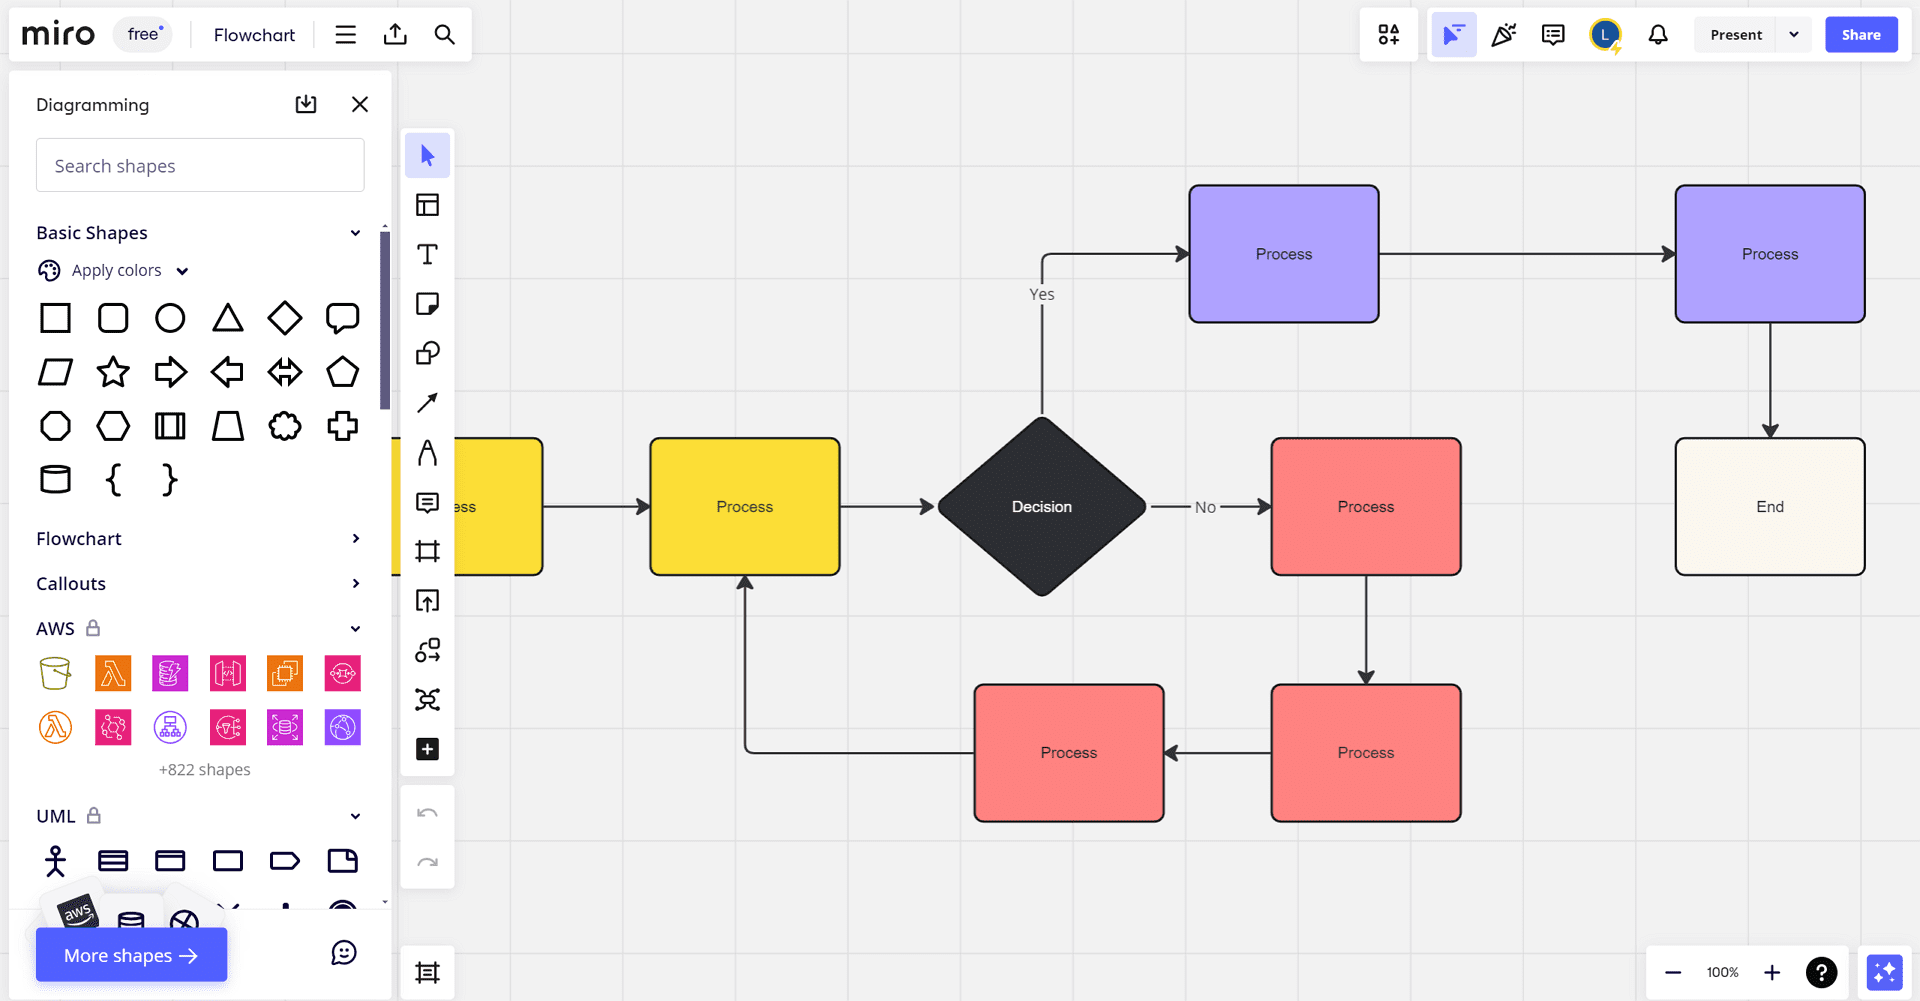
Task: Close the Diagramming panel
Action: coord(360,104)
